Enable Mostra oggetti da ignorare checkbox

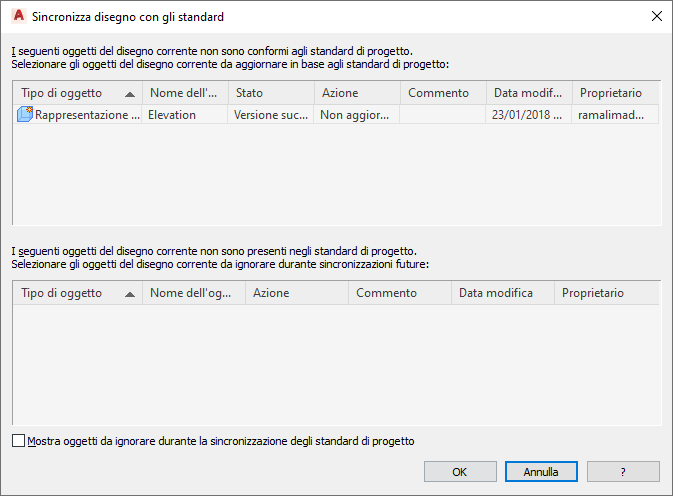coord(20,441)
